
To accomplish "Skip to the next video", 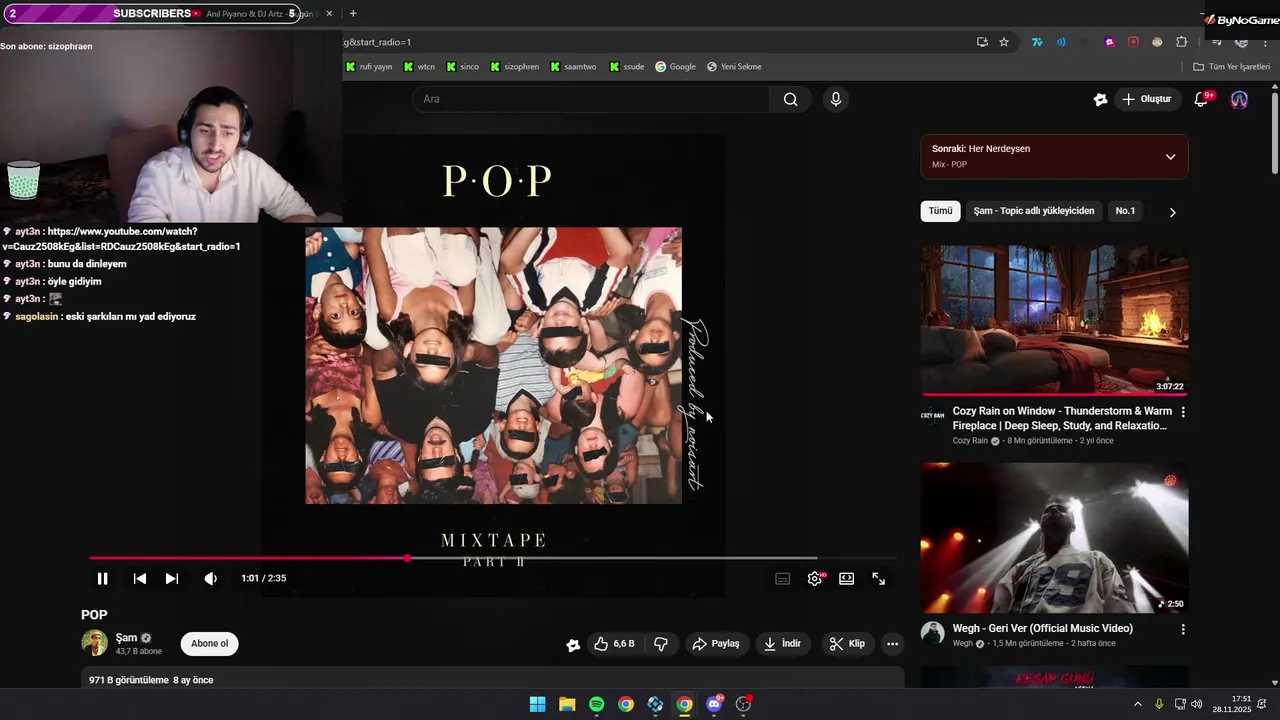I will coord(172,578).
